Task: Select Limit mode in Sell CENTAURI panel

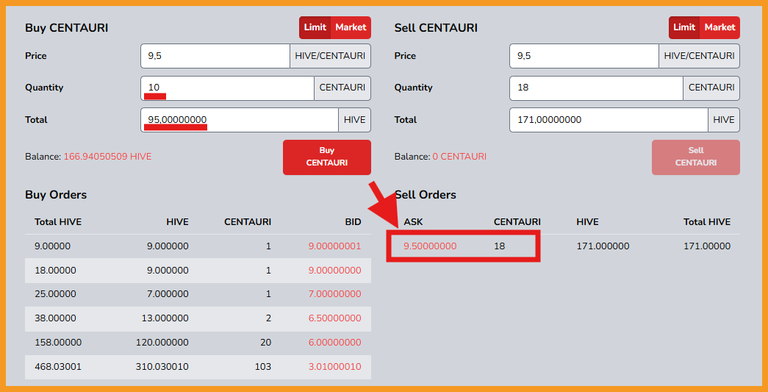Action: click(684, 27)
